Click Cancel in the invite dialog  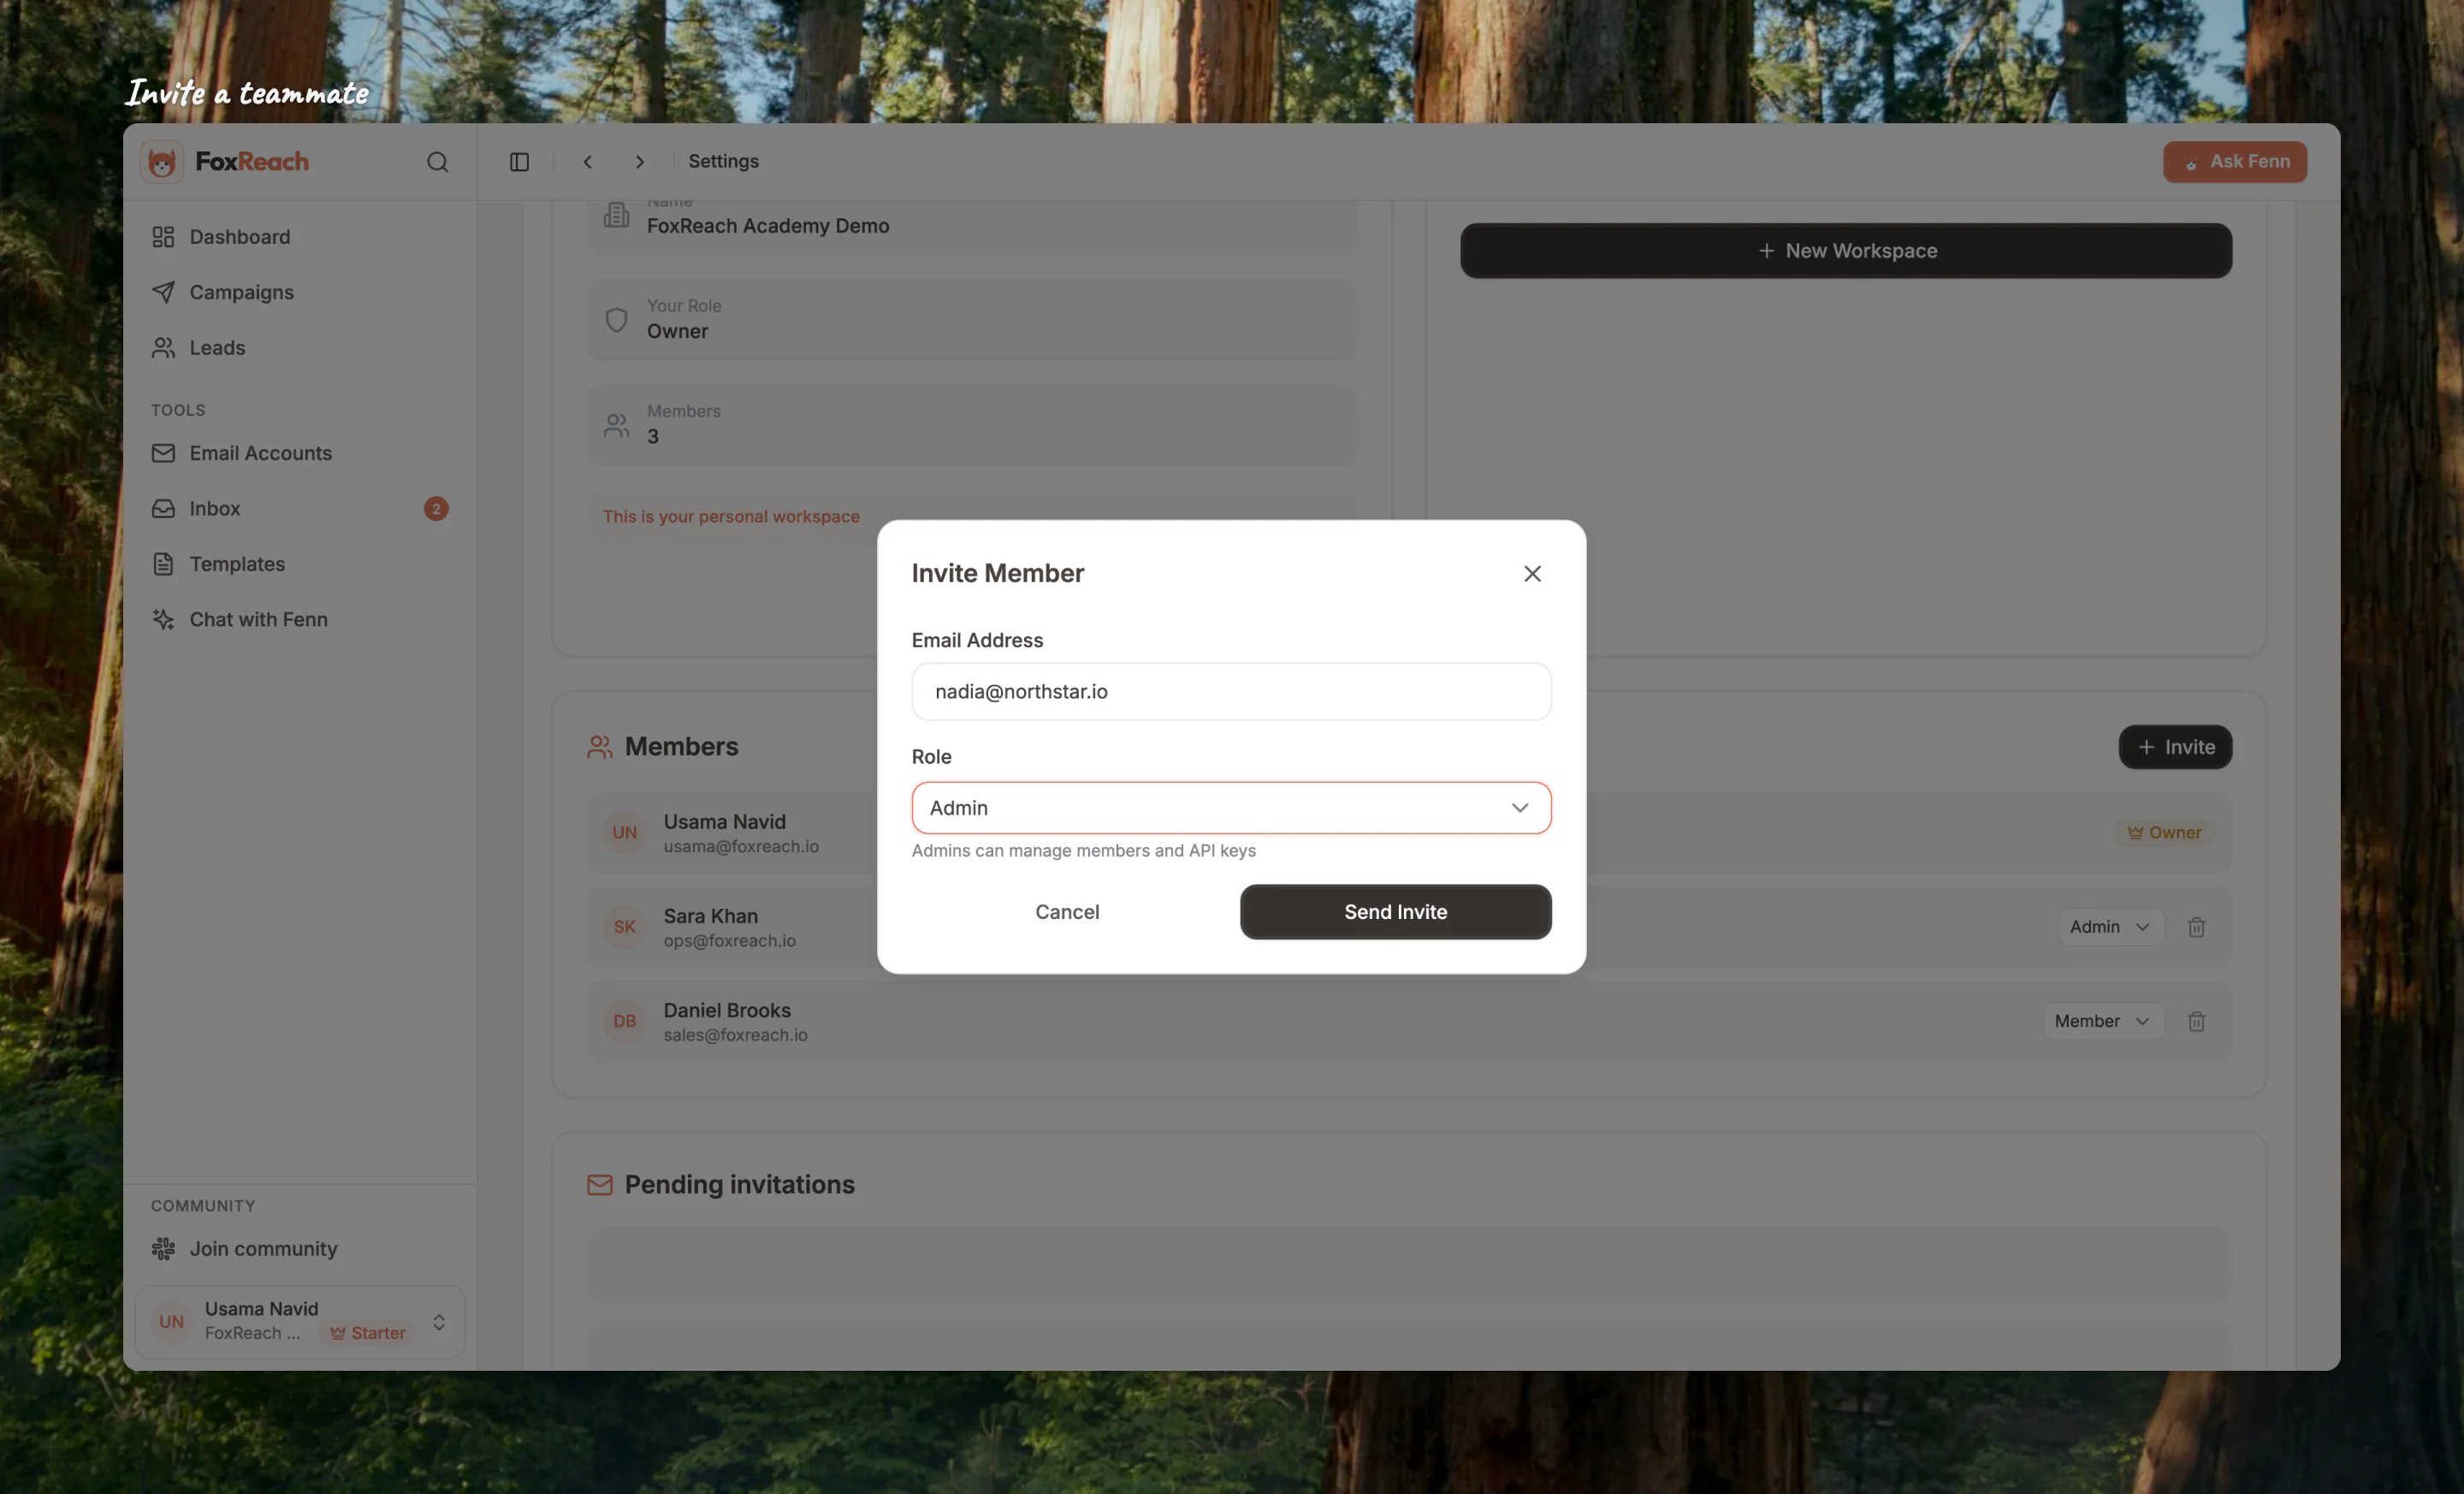point(1067,912)
